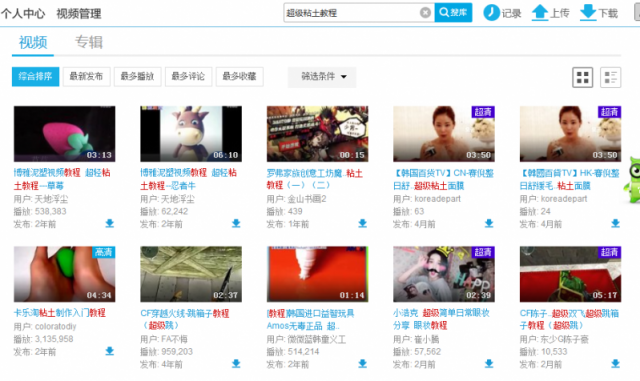This screenshot has height=381, width=640.
Task: Open title link 卡乐淘粘土制作入门教程
Action: (60, 313)
